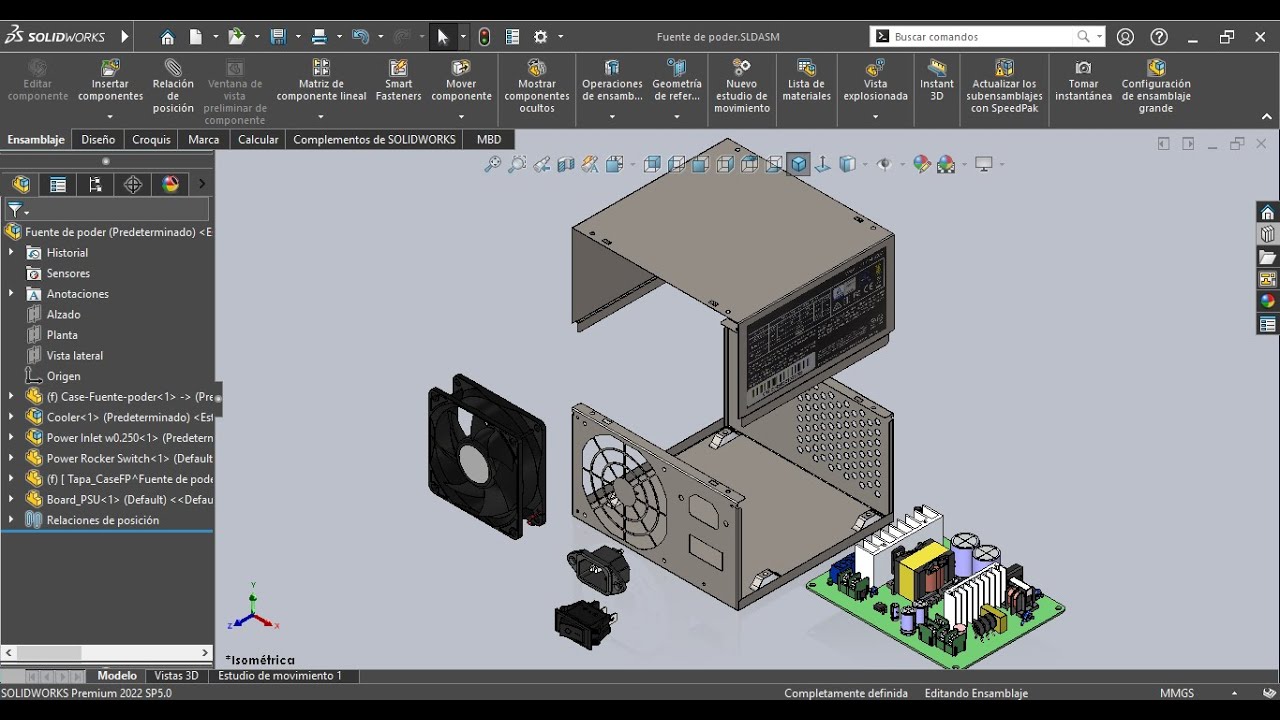Open the Vista explosionada tool
1280x720 pixels.
(875, 68)
